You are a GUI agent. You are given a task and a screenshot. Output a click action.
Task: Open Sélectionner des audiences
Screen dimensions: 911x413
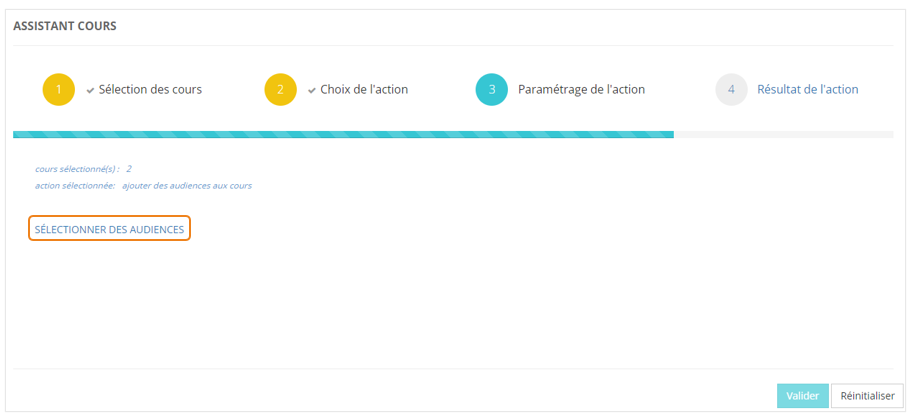pos(109,229)
